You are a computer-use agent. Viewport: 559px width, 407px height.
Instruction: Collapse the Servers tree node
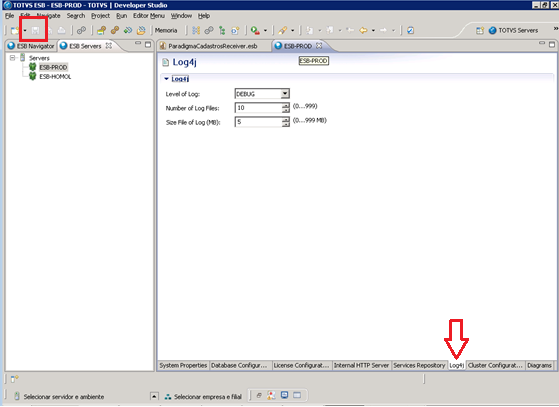click(12, 58)
